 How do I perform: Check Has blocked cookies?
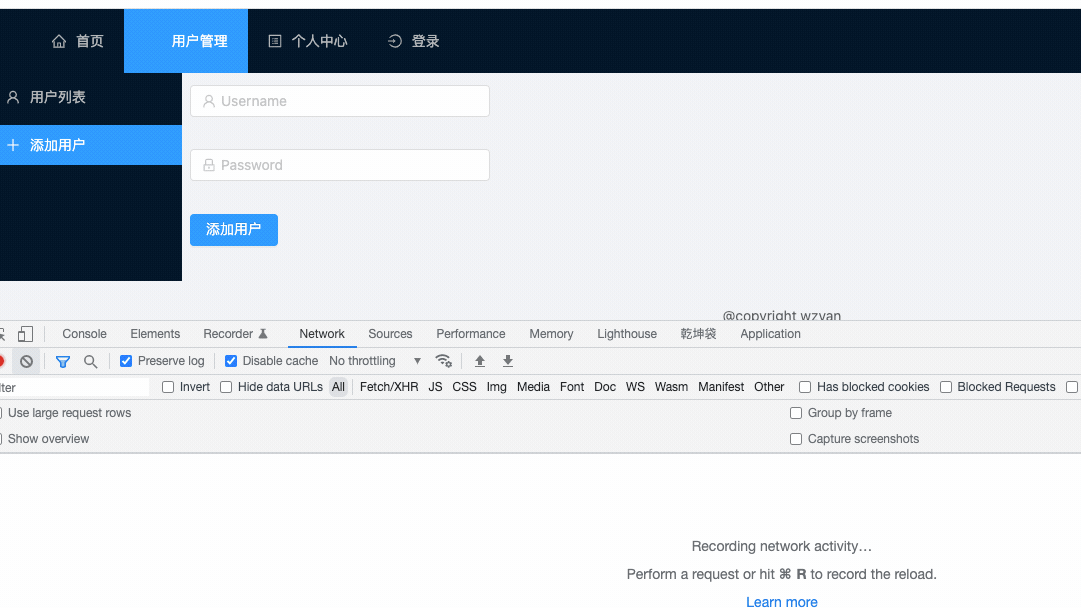[805, 387]
